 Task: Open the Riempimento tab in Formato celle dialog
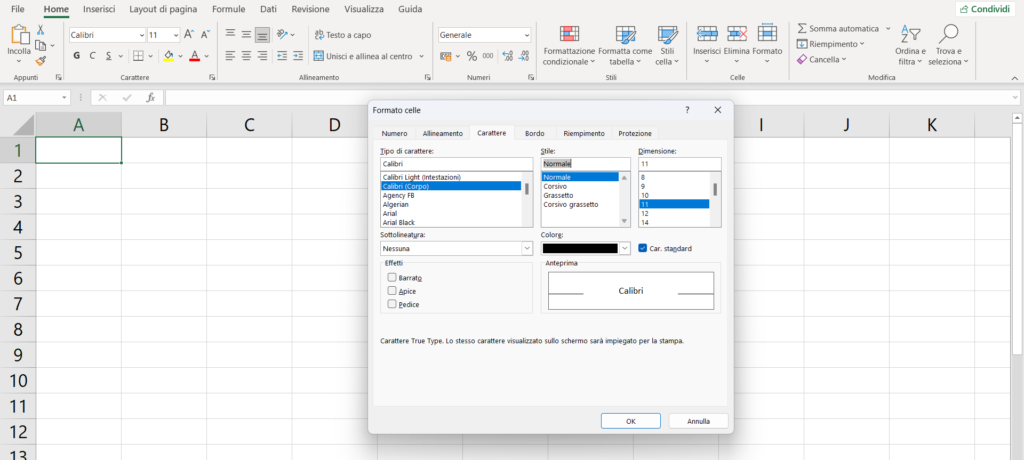[x=584, y=133]
